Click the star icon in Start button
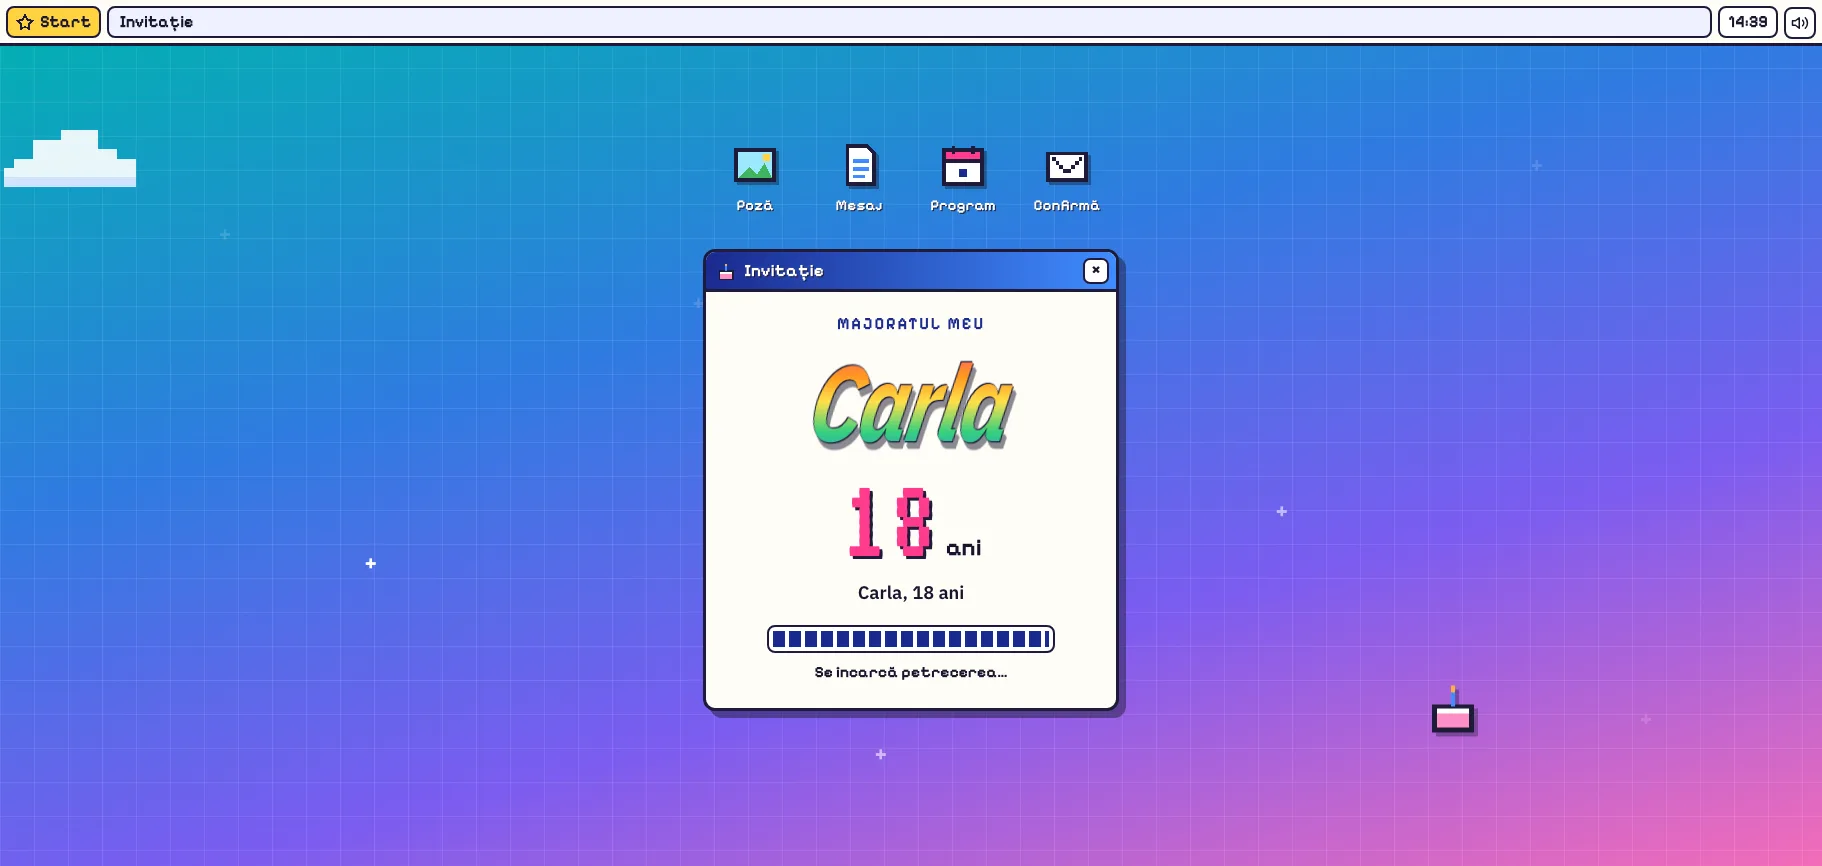Viewport: 1822px width, 866px height. (25, 22)
